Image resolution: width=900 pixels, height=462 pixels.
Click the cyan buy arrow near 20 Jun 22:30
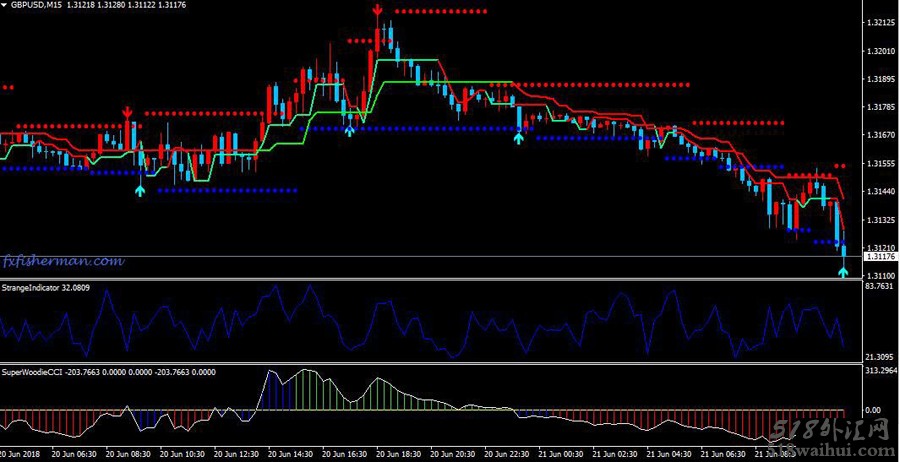[x=519, y=137]
